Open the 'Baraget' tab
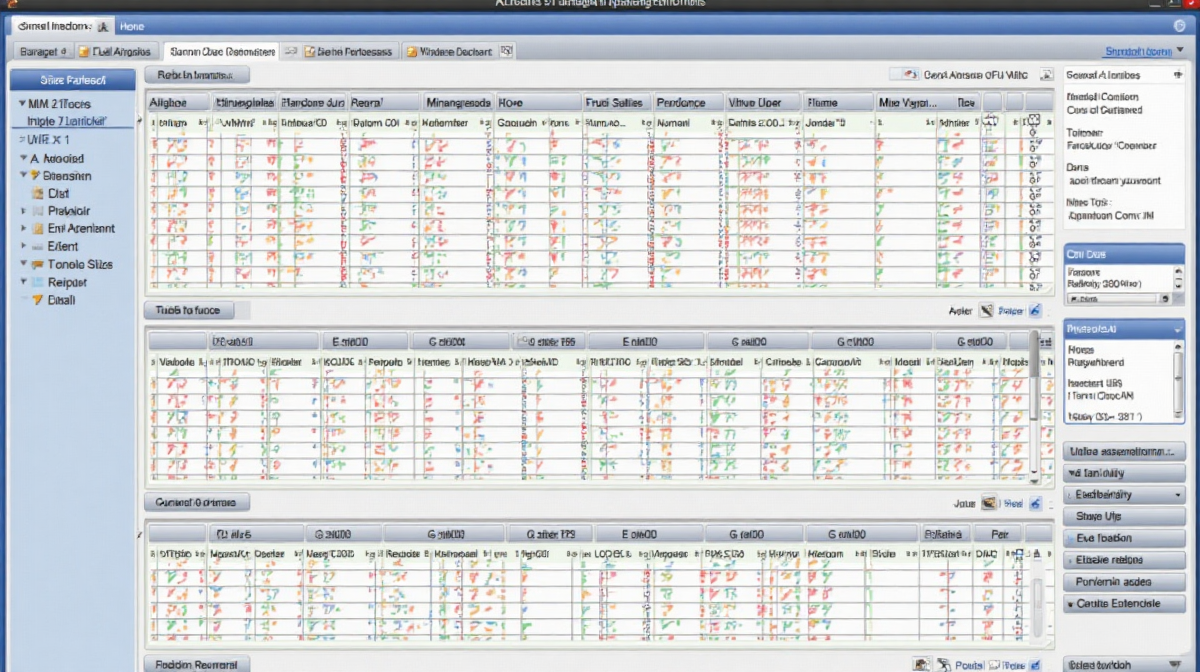Viewport: 1200px width, 672px height. tap(41, 51)
